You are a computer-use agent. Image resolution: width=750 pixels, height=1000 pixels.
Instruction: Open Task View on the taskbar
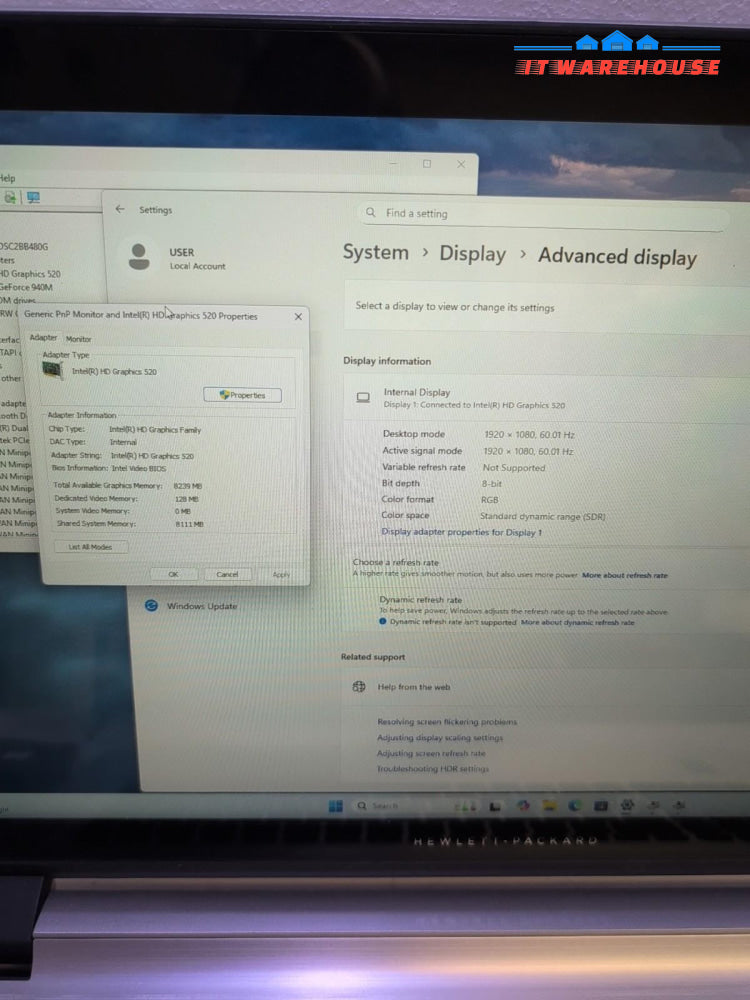tap(495, 807)
